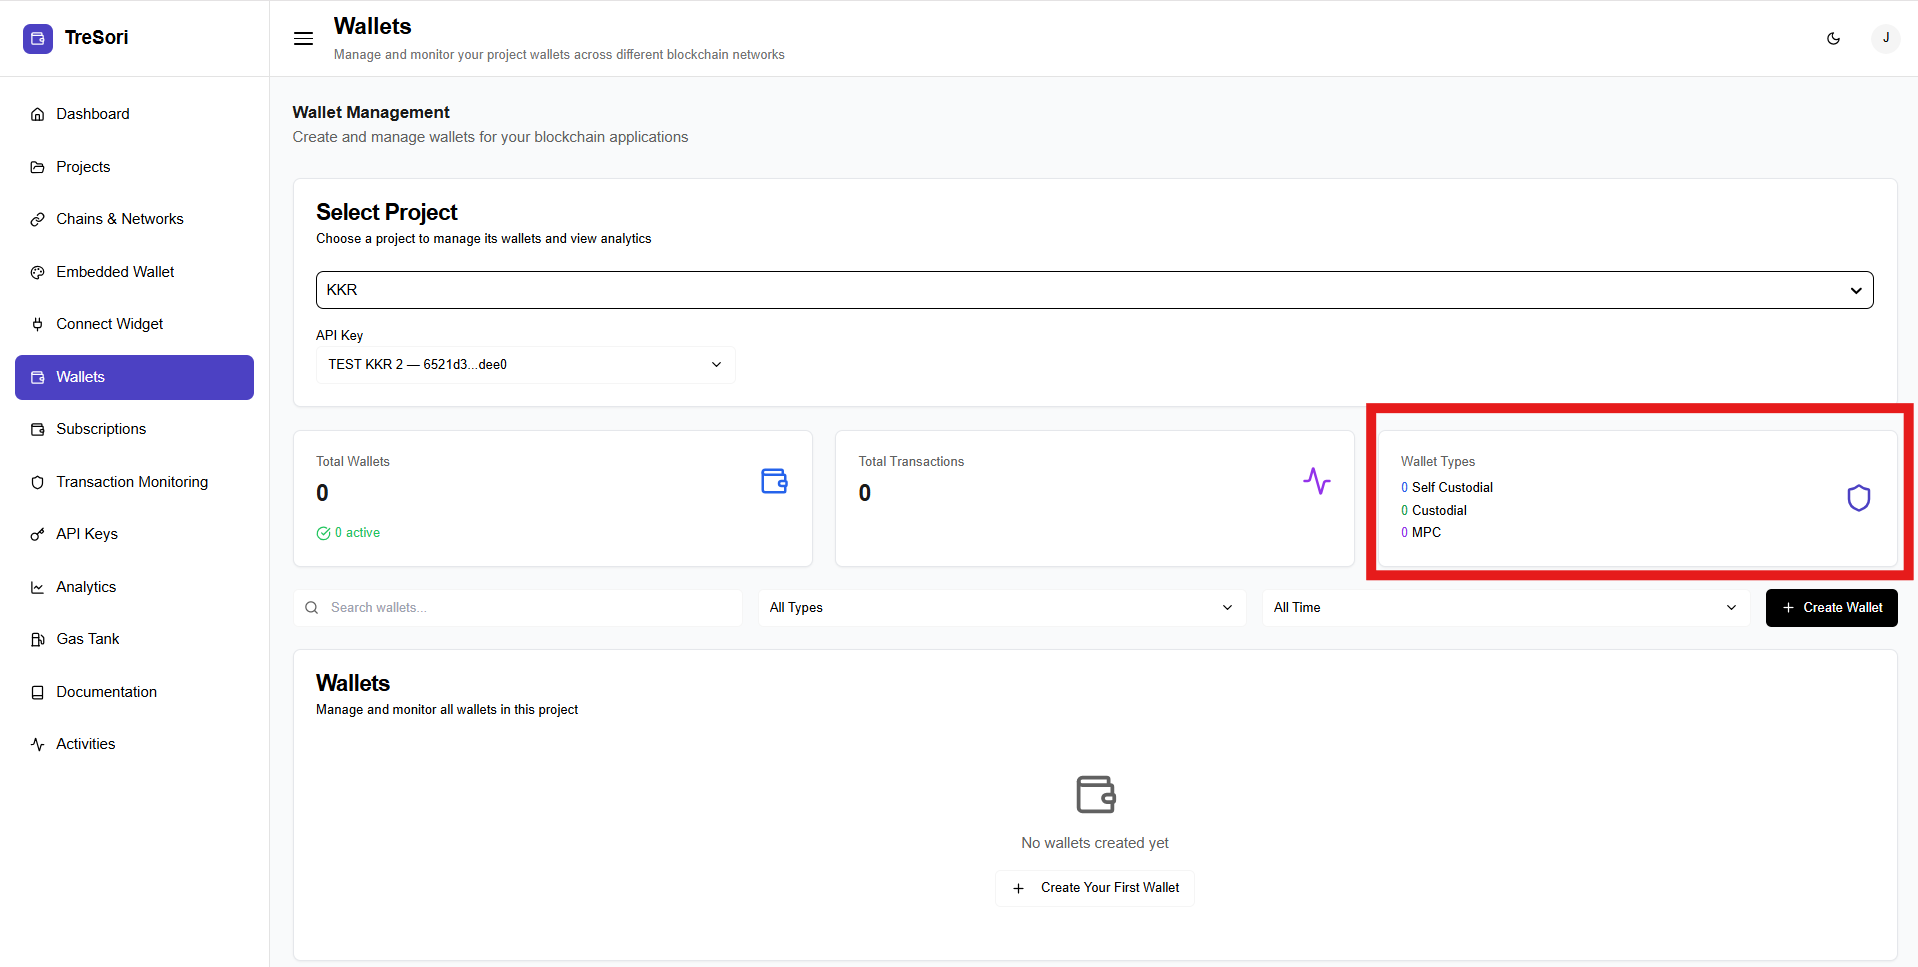Expand the All Types filter dropdown

point(1001,608)
